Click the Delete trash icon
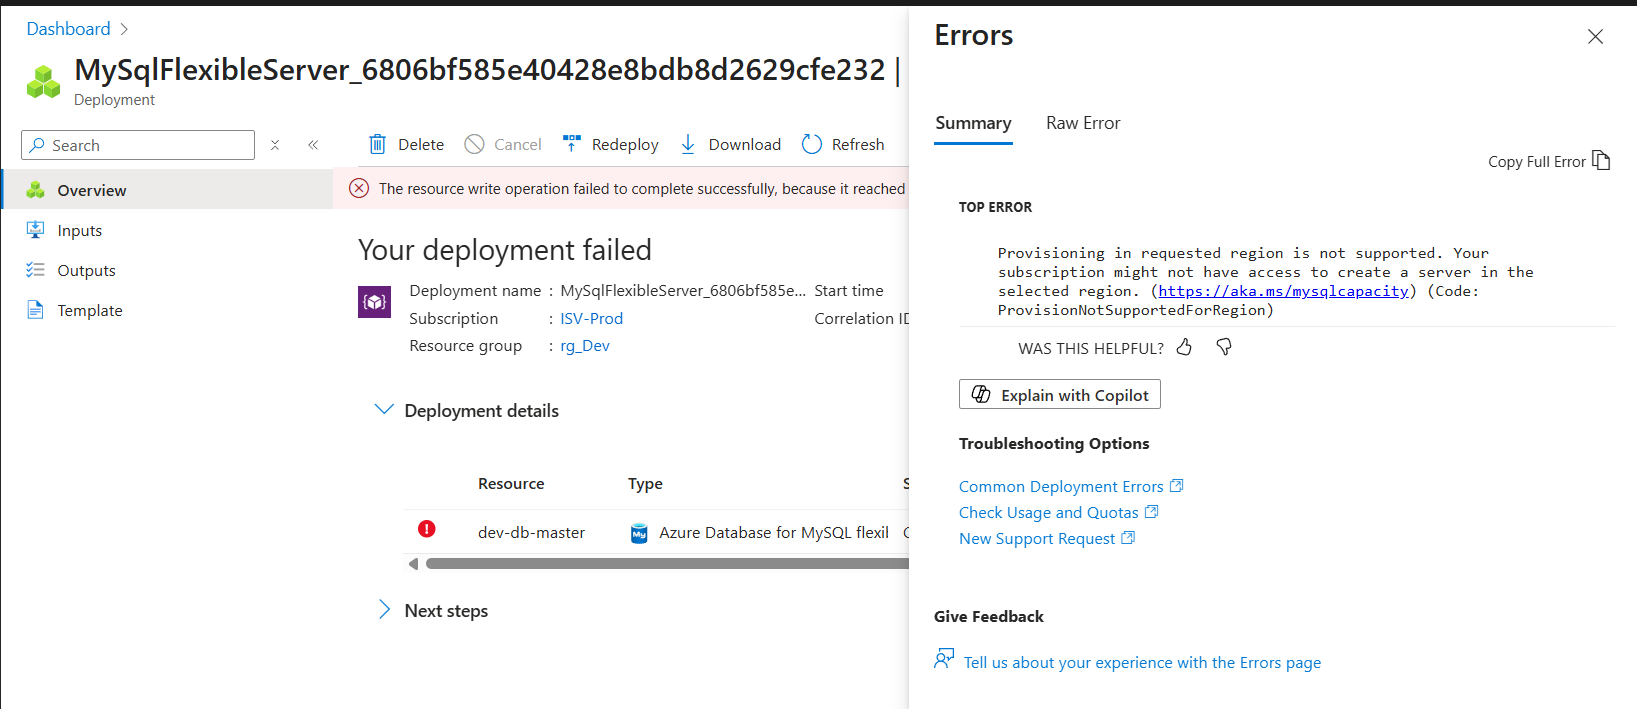Screen dimensions: 1637x709 point(377,144)
